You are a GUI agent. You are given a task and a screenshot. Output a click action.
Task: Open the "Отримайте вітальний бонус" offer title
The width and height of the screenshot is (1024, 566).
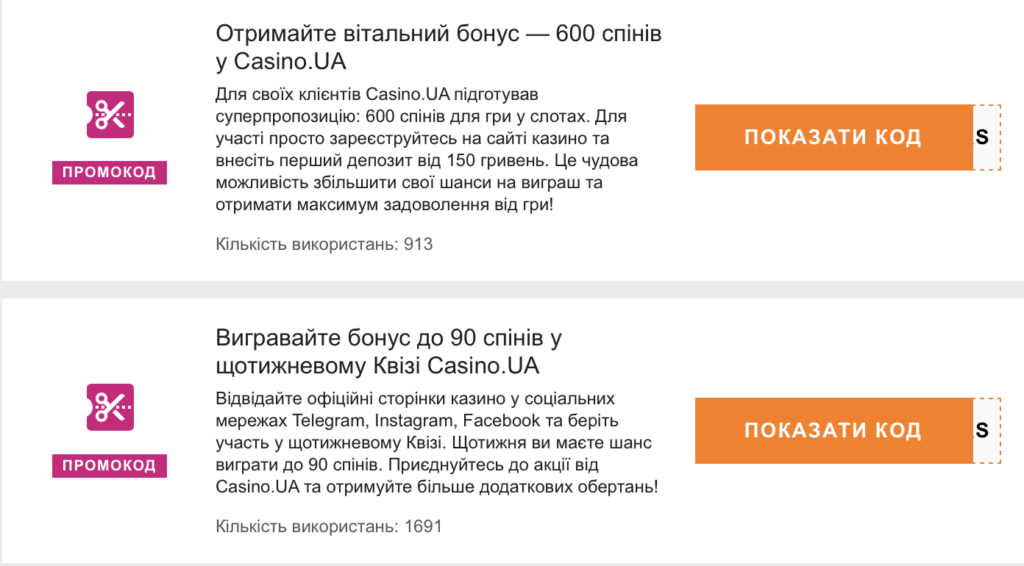pyautogui.click(x=438, y=47)
